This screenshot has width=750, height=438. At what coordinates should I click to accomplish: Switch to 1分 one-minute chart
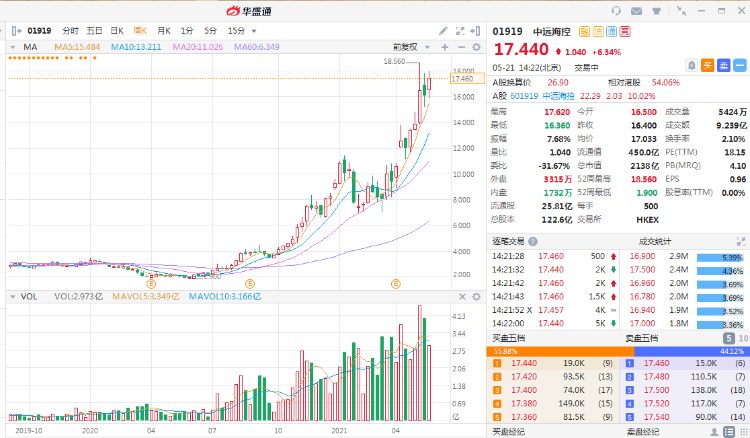[187, 31]
